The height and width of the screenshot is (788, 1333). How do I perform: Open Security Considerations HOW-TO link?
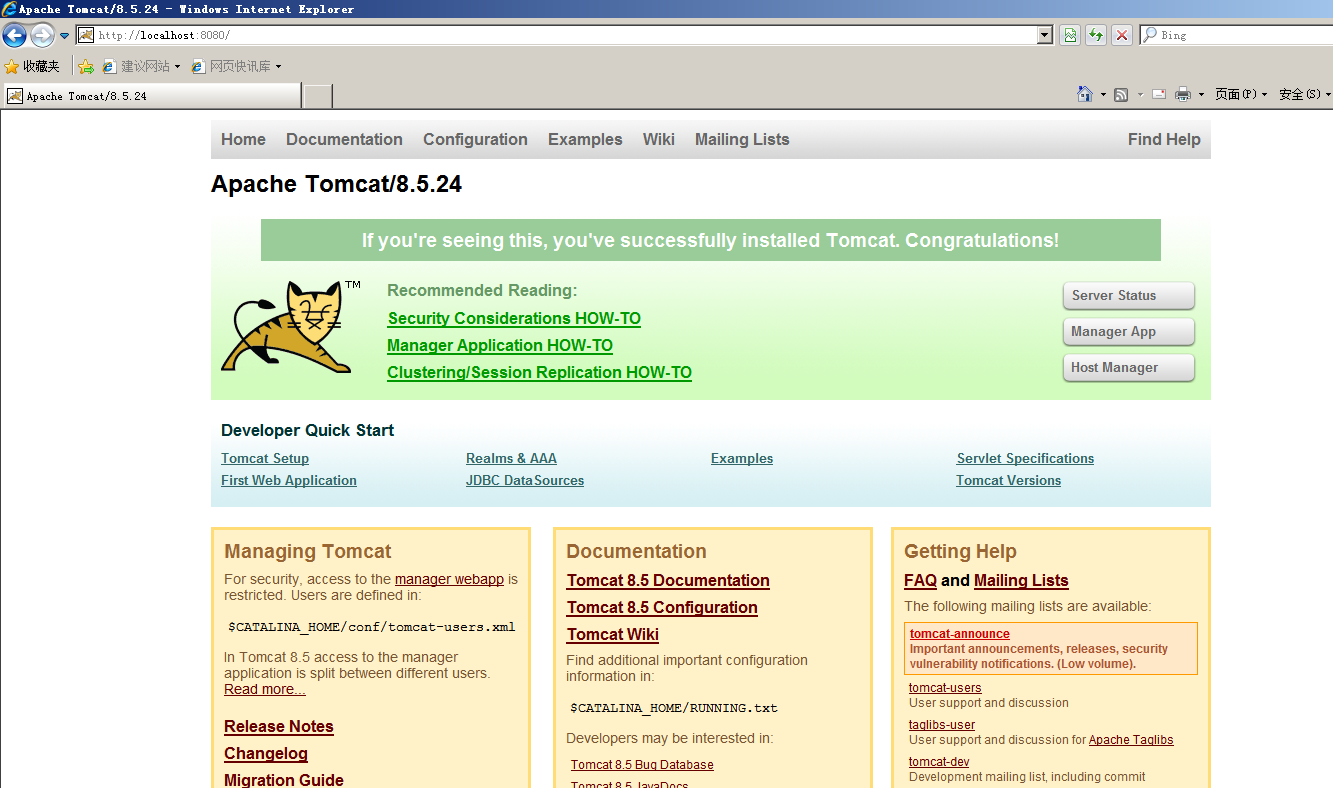514,318
